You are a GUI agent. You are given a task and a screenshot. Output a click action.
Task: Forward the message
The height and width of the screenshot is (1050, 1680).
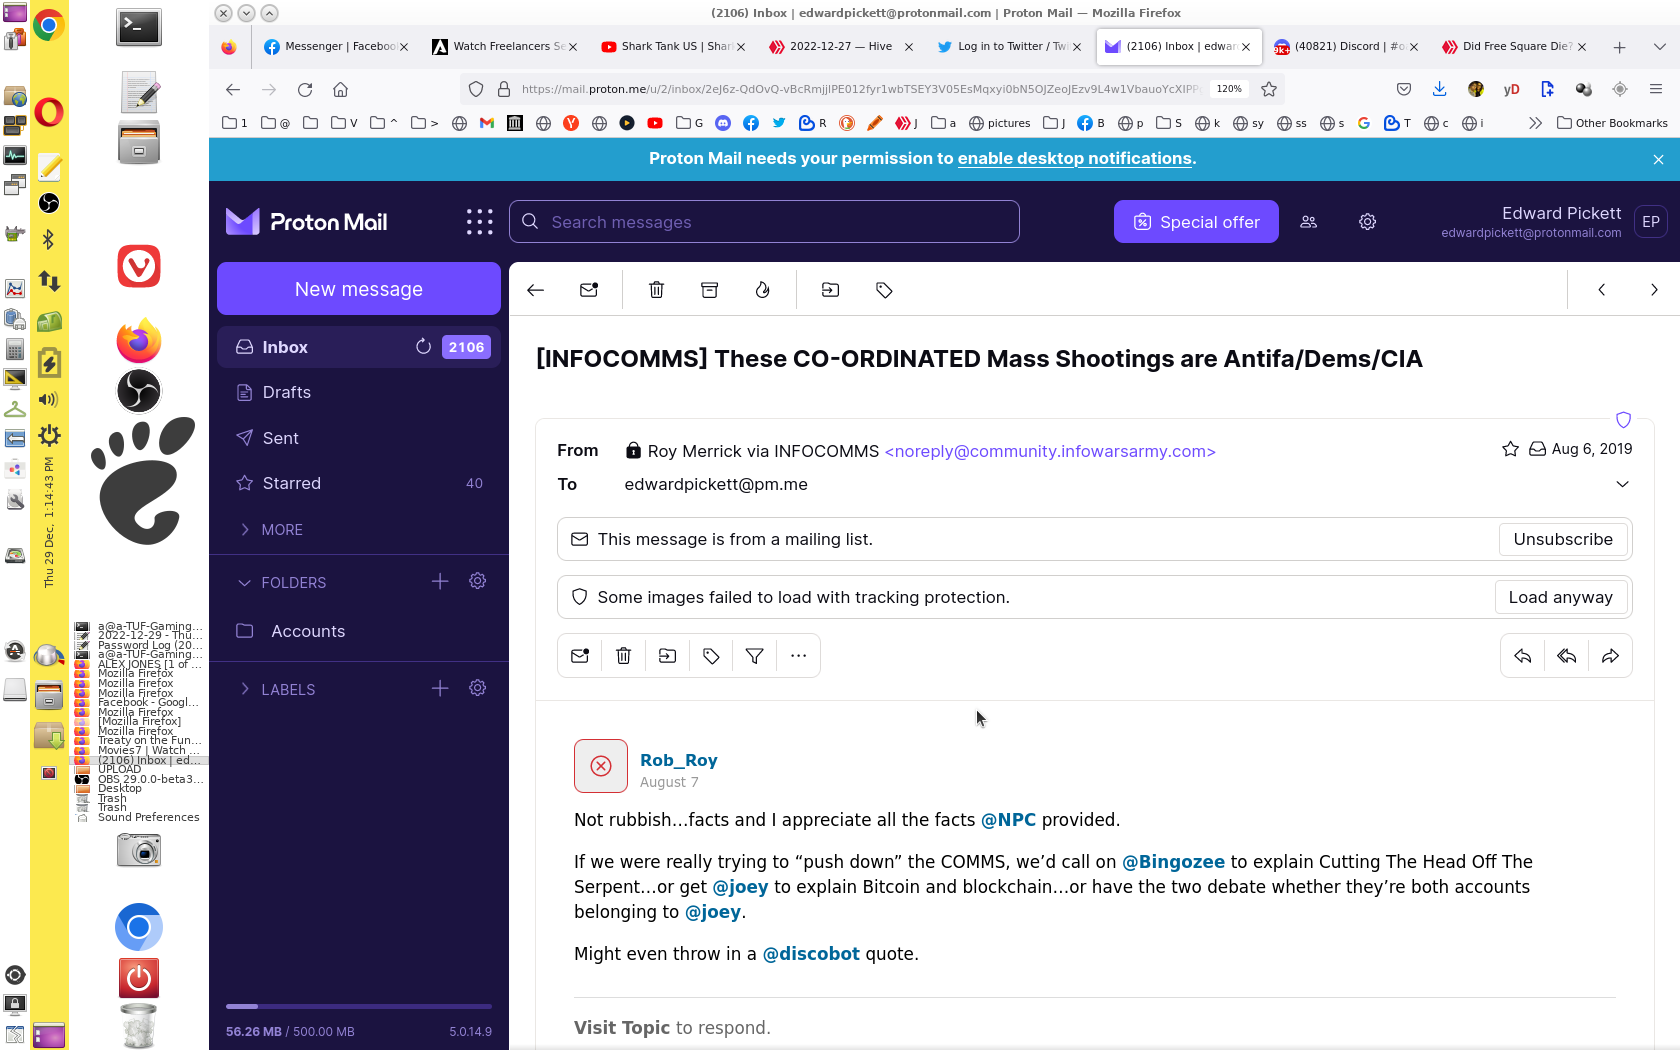tap(1610, 656)
